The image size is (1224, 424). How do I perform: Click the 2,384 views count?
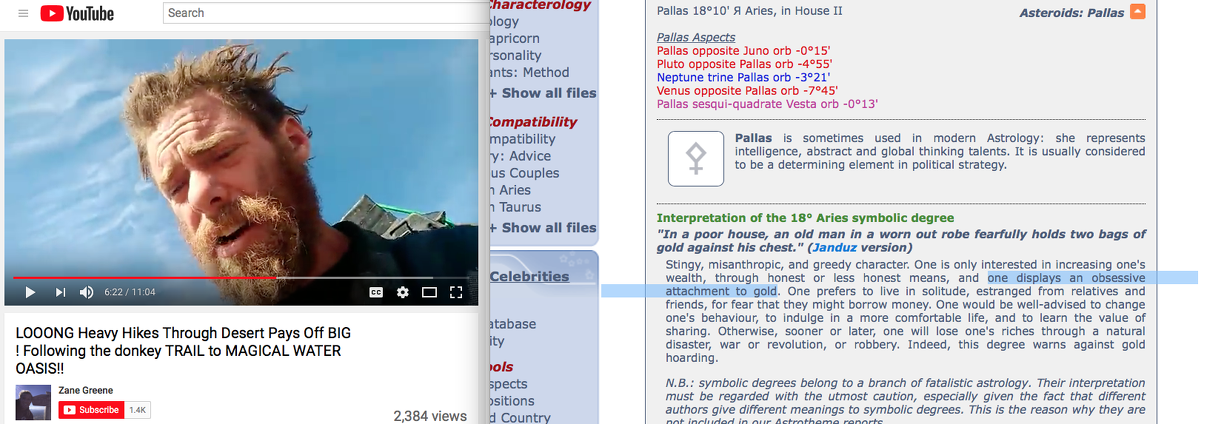click(430, 416)
